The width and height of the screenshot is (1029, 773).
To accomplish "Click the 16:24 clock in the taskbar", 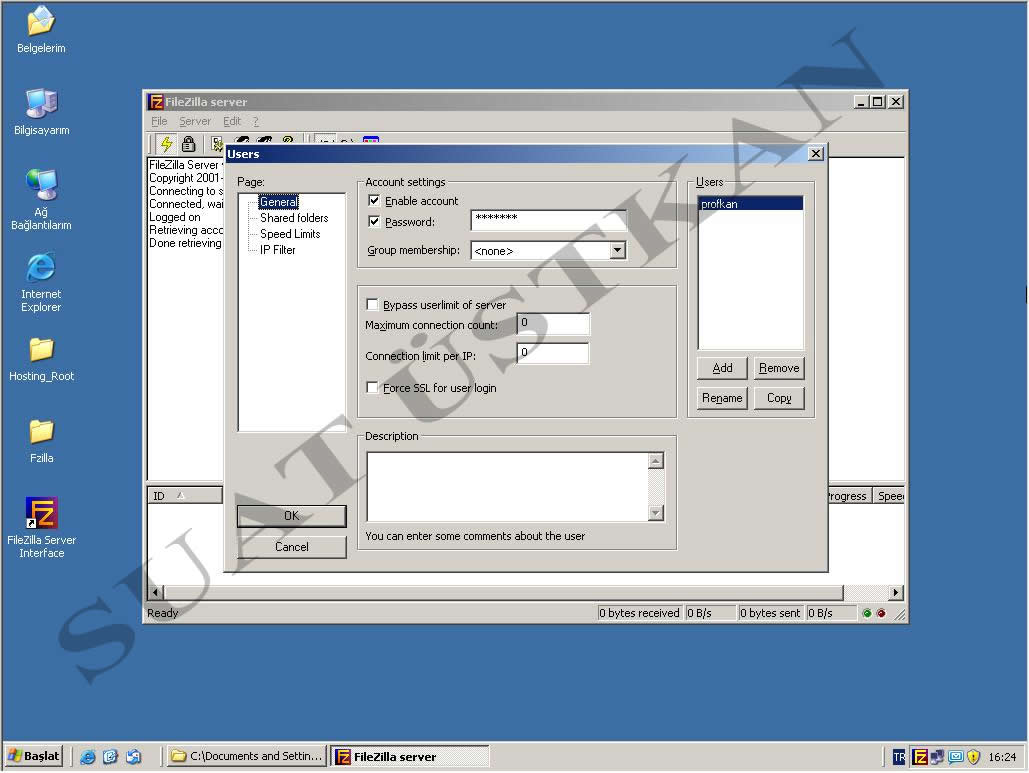I will [x=1002, y=757].
